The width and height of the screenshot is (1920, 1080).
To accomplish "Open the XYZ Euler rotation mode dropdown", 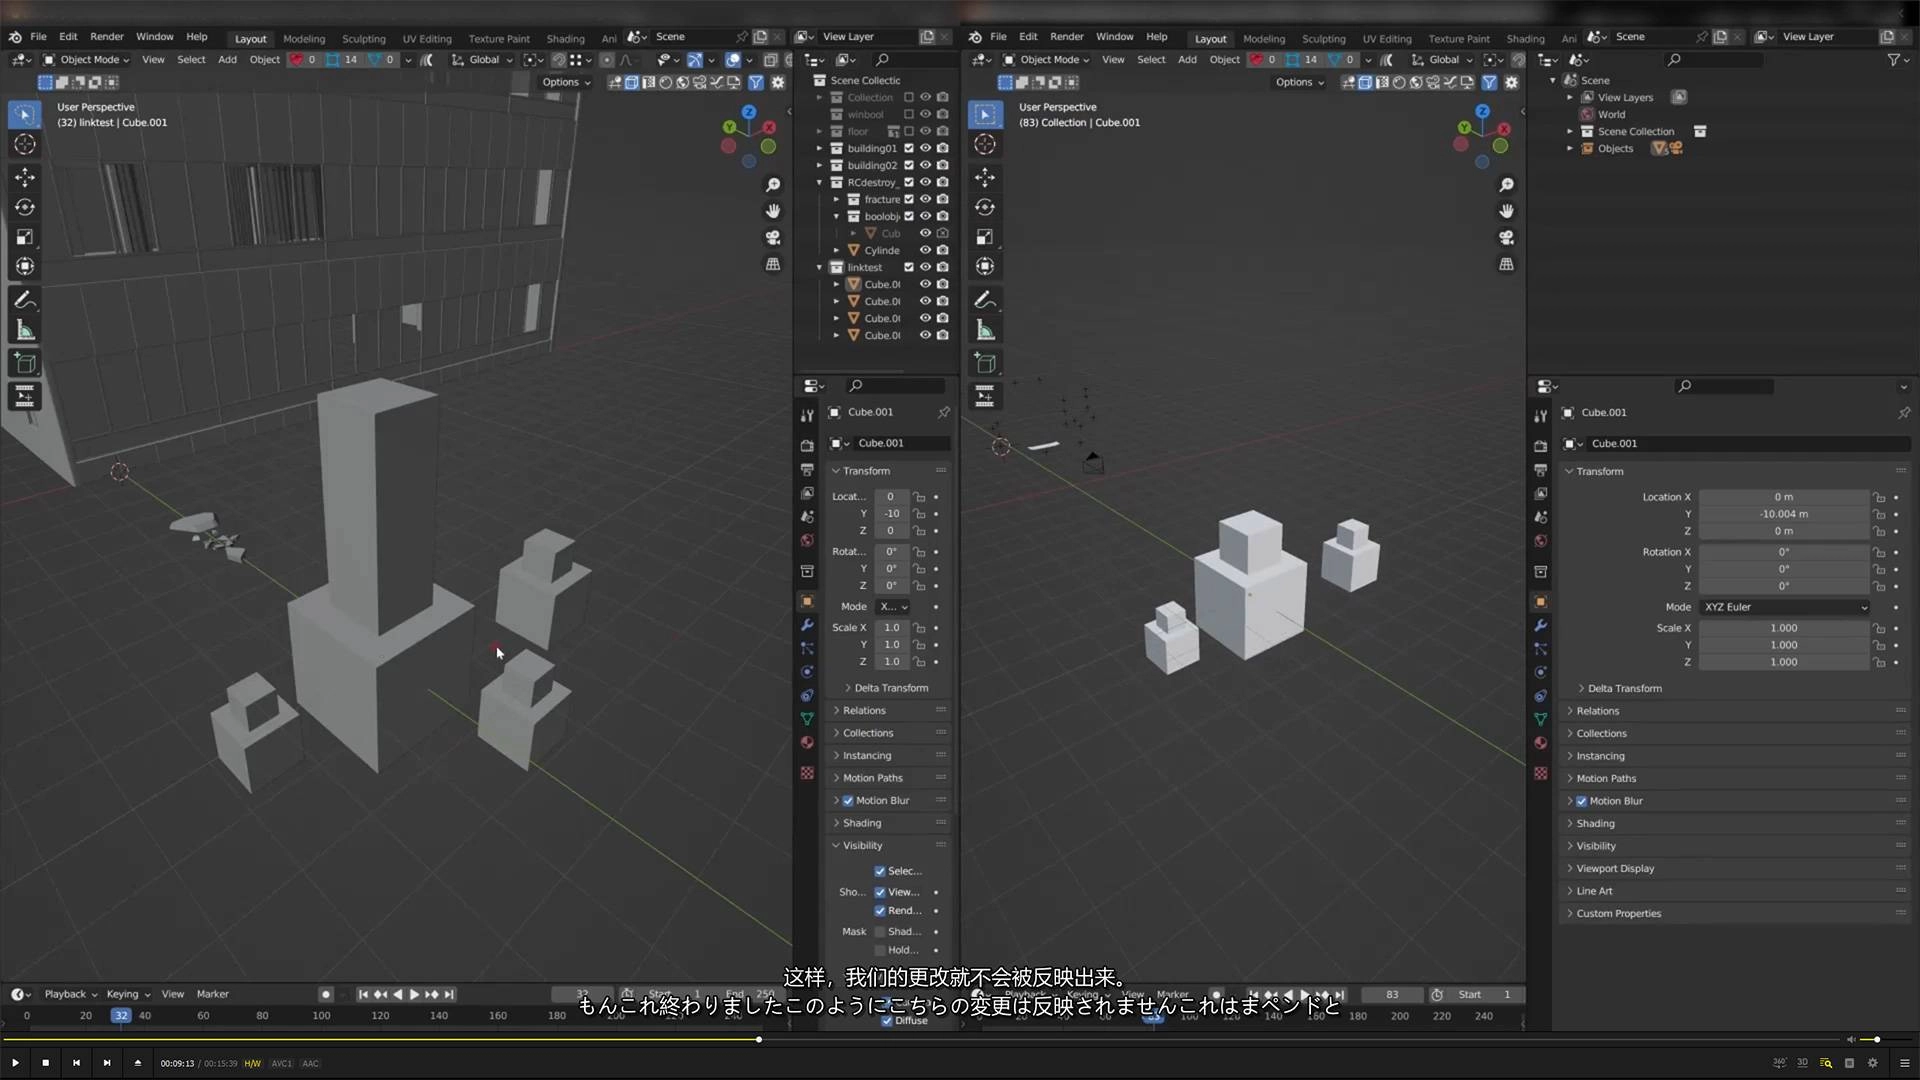I will pos(1785,607).
